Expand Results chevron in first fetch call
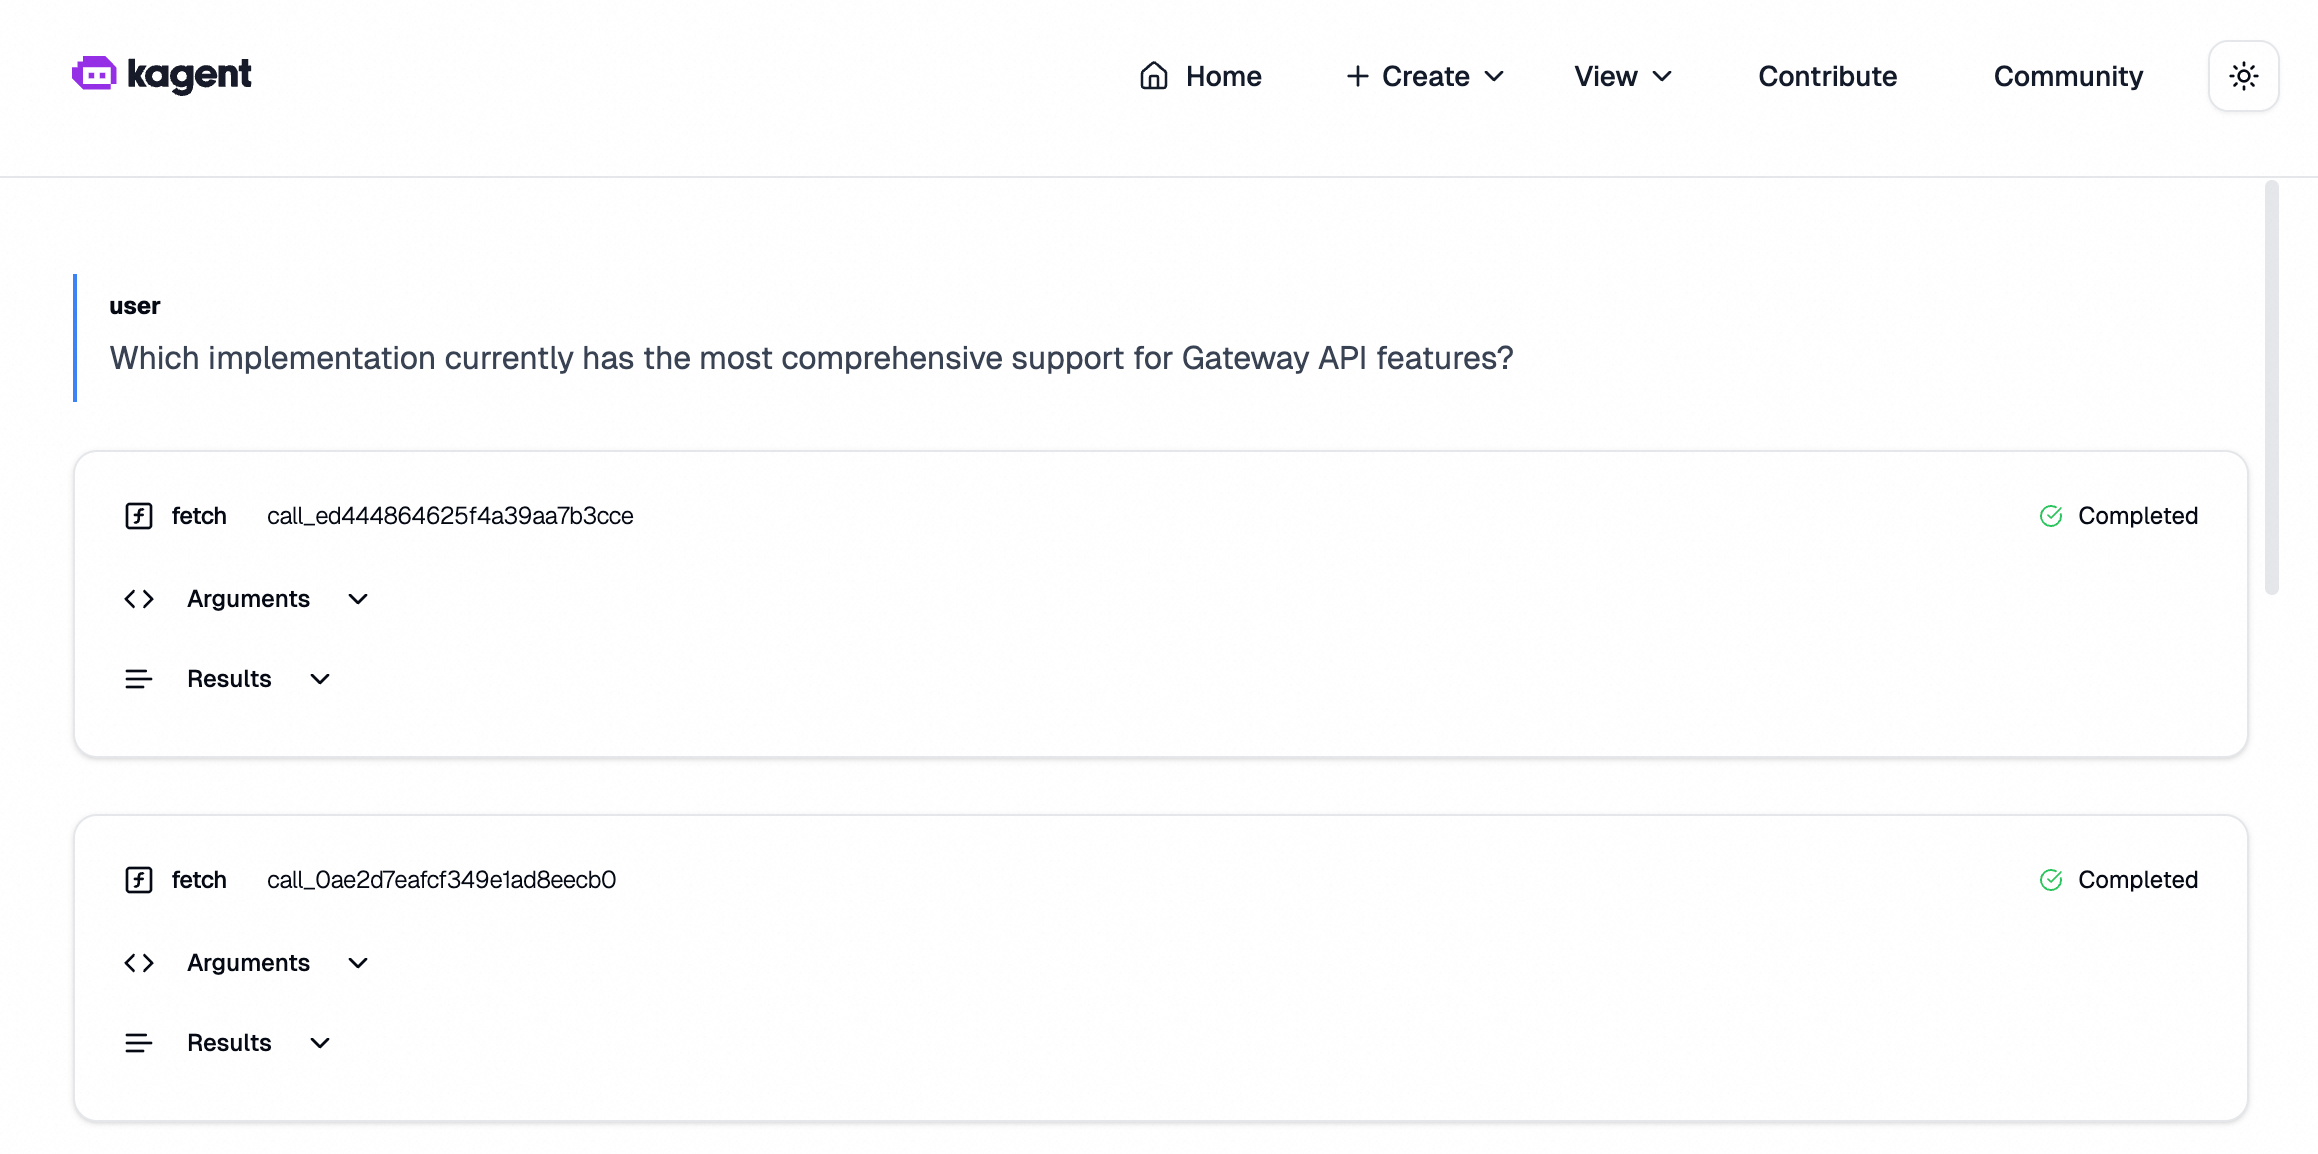Viewport: 2318px width, 1154px height. coord(320,679)
